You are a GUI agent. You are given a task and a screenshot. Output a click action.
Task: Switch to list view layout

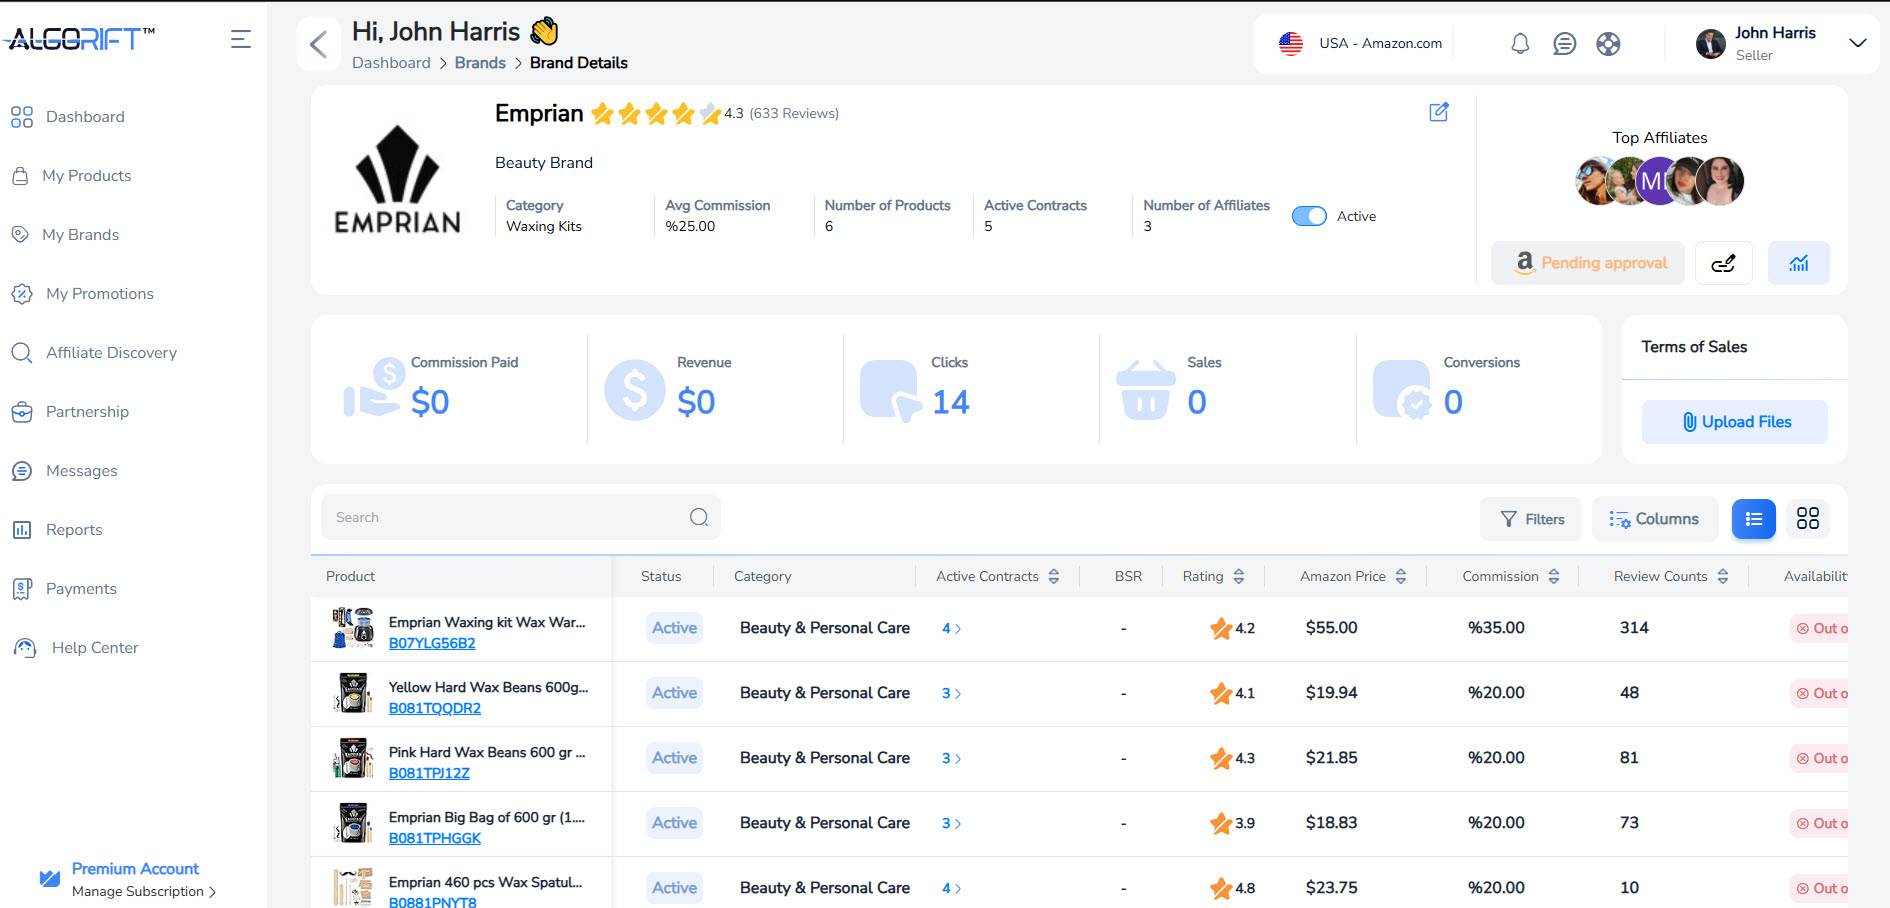[1753, 519]
